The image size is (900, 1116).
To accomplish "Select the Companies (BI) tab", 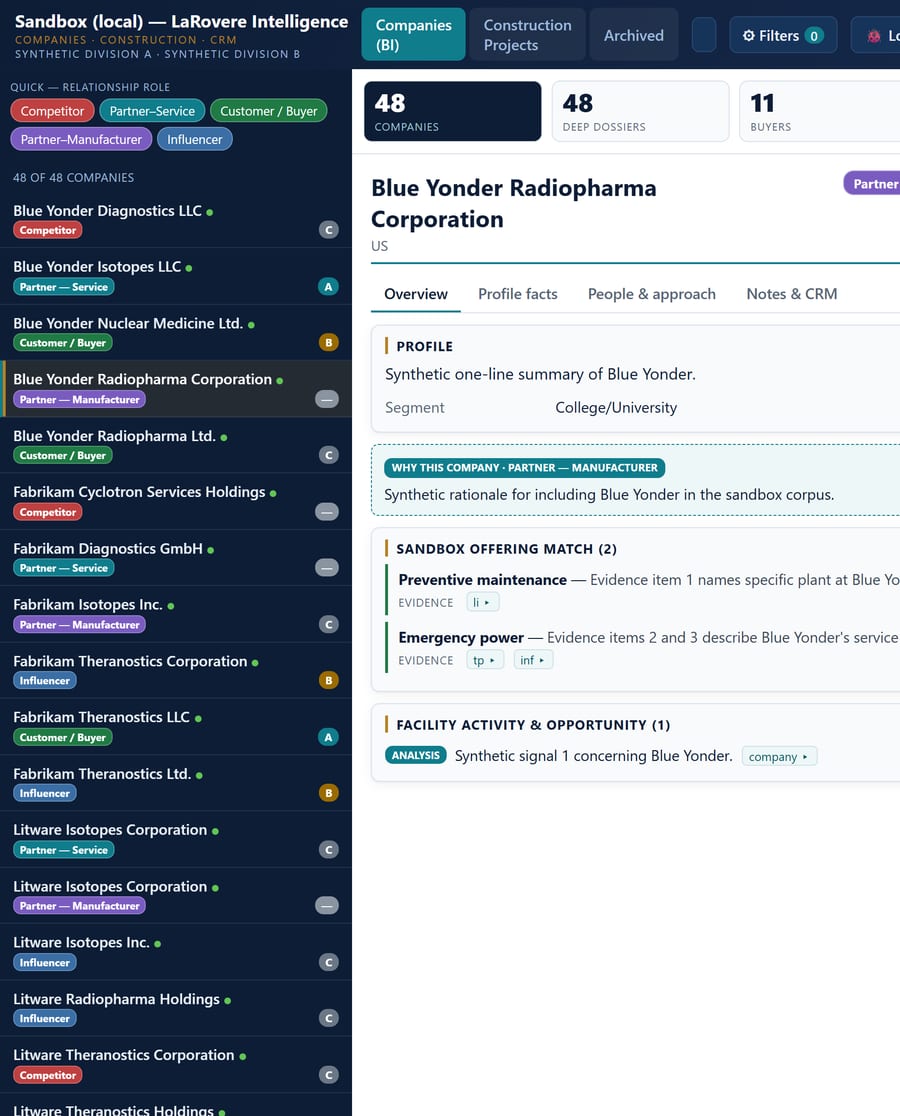I will [413, 35].
